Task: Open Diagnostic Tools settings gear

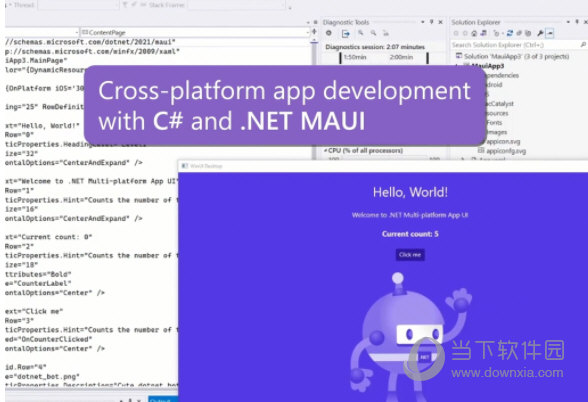Action: pyautogui.click(x=329, y=33)
